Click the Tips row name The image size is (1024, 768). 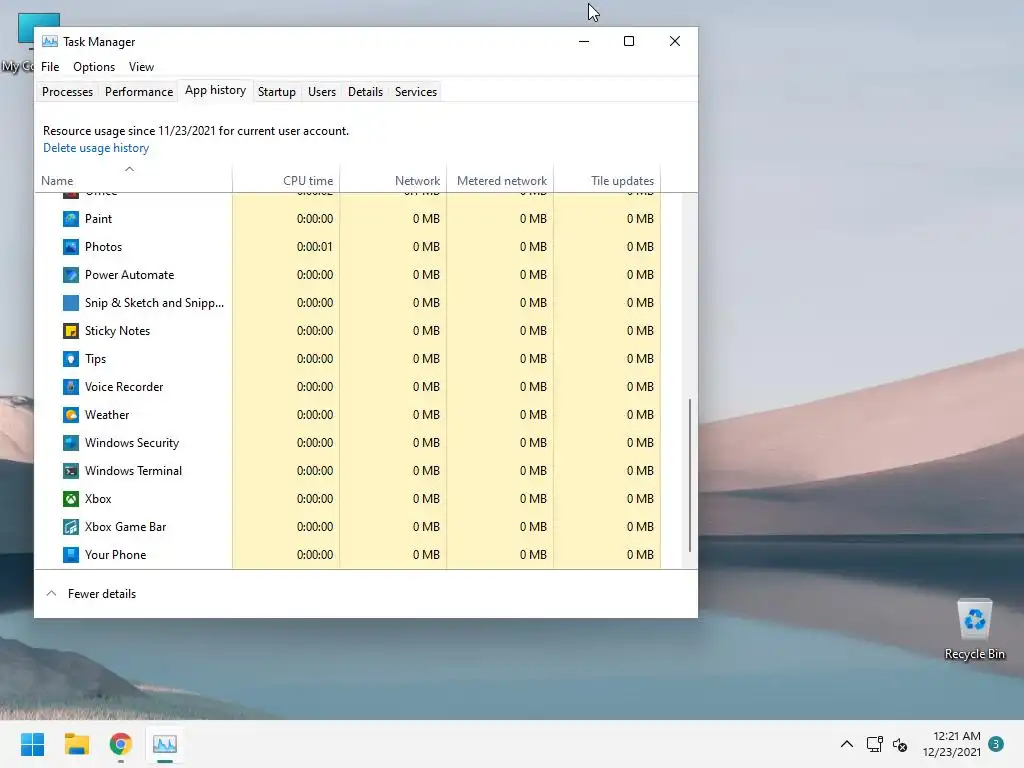pos(95,359)
